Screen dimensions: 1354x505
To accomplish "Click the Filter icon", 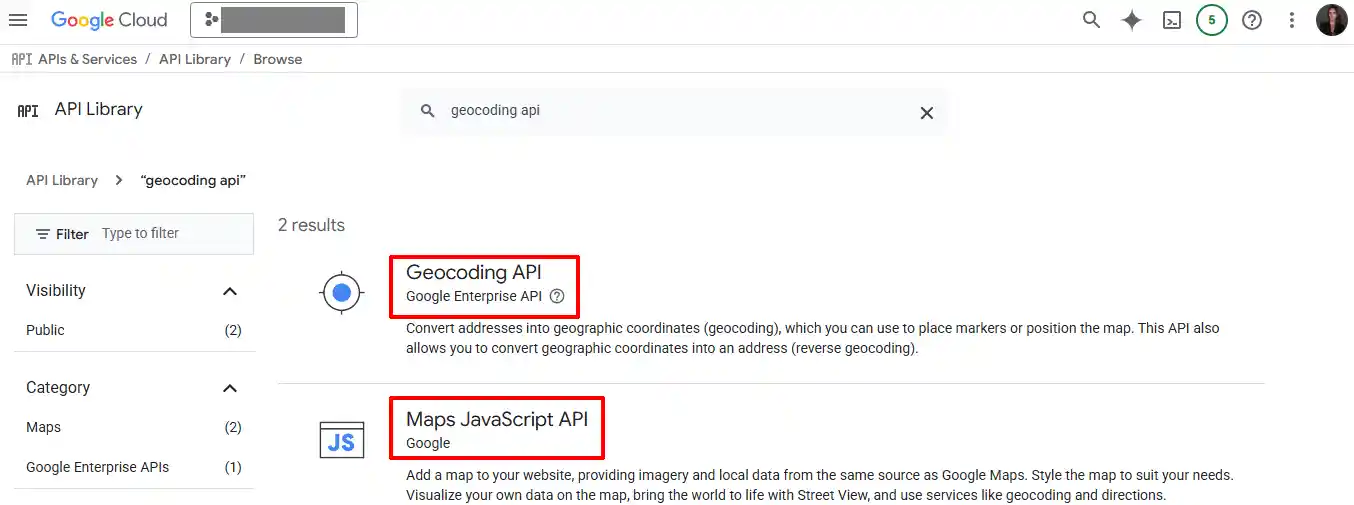I will [x=43, y=234].
